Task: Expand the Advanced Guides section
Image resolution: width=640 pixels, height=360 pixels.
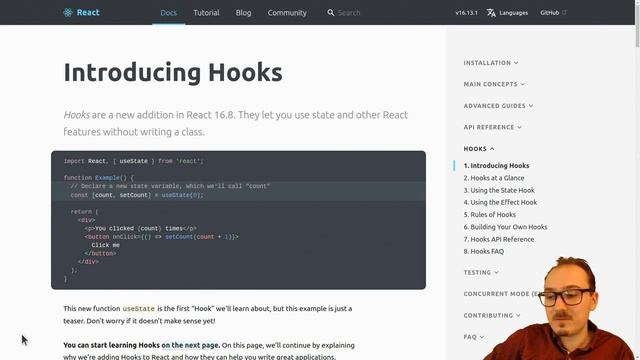Action: coord(498,106)
